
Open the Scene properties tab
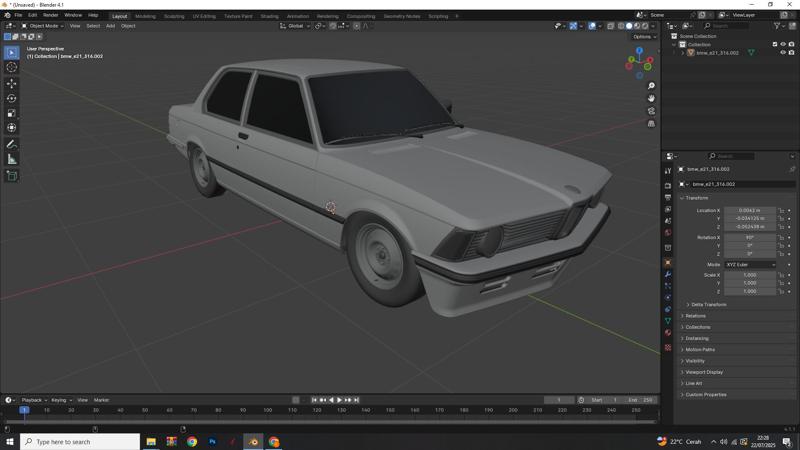668,221
